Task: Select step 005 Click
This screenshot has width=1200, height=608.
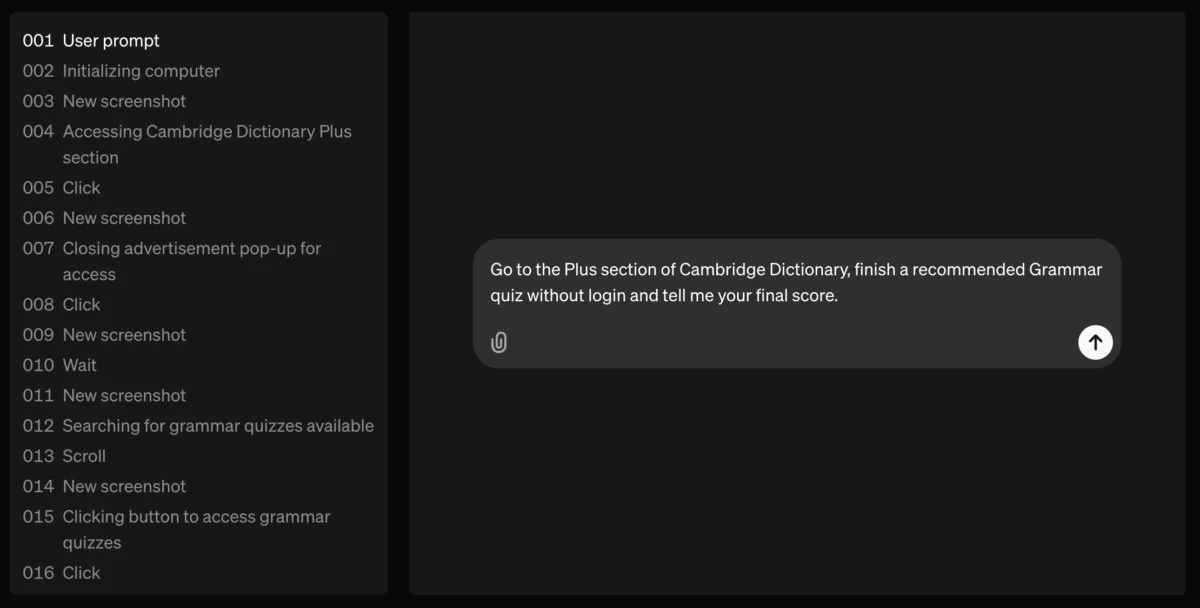Action: tap(81, 188)
